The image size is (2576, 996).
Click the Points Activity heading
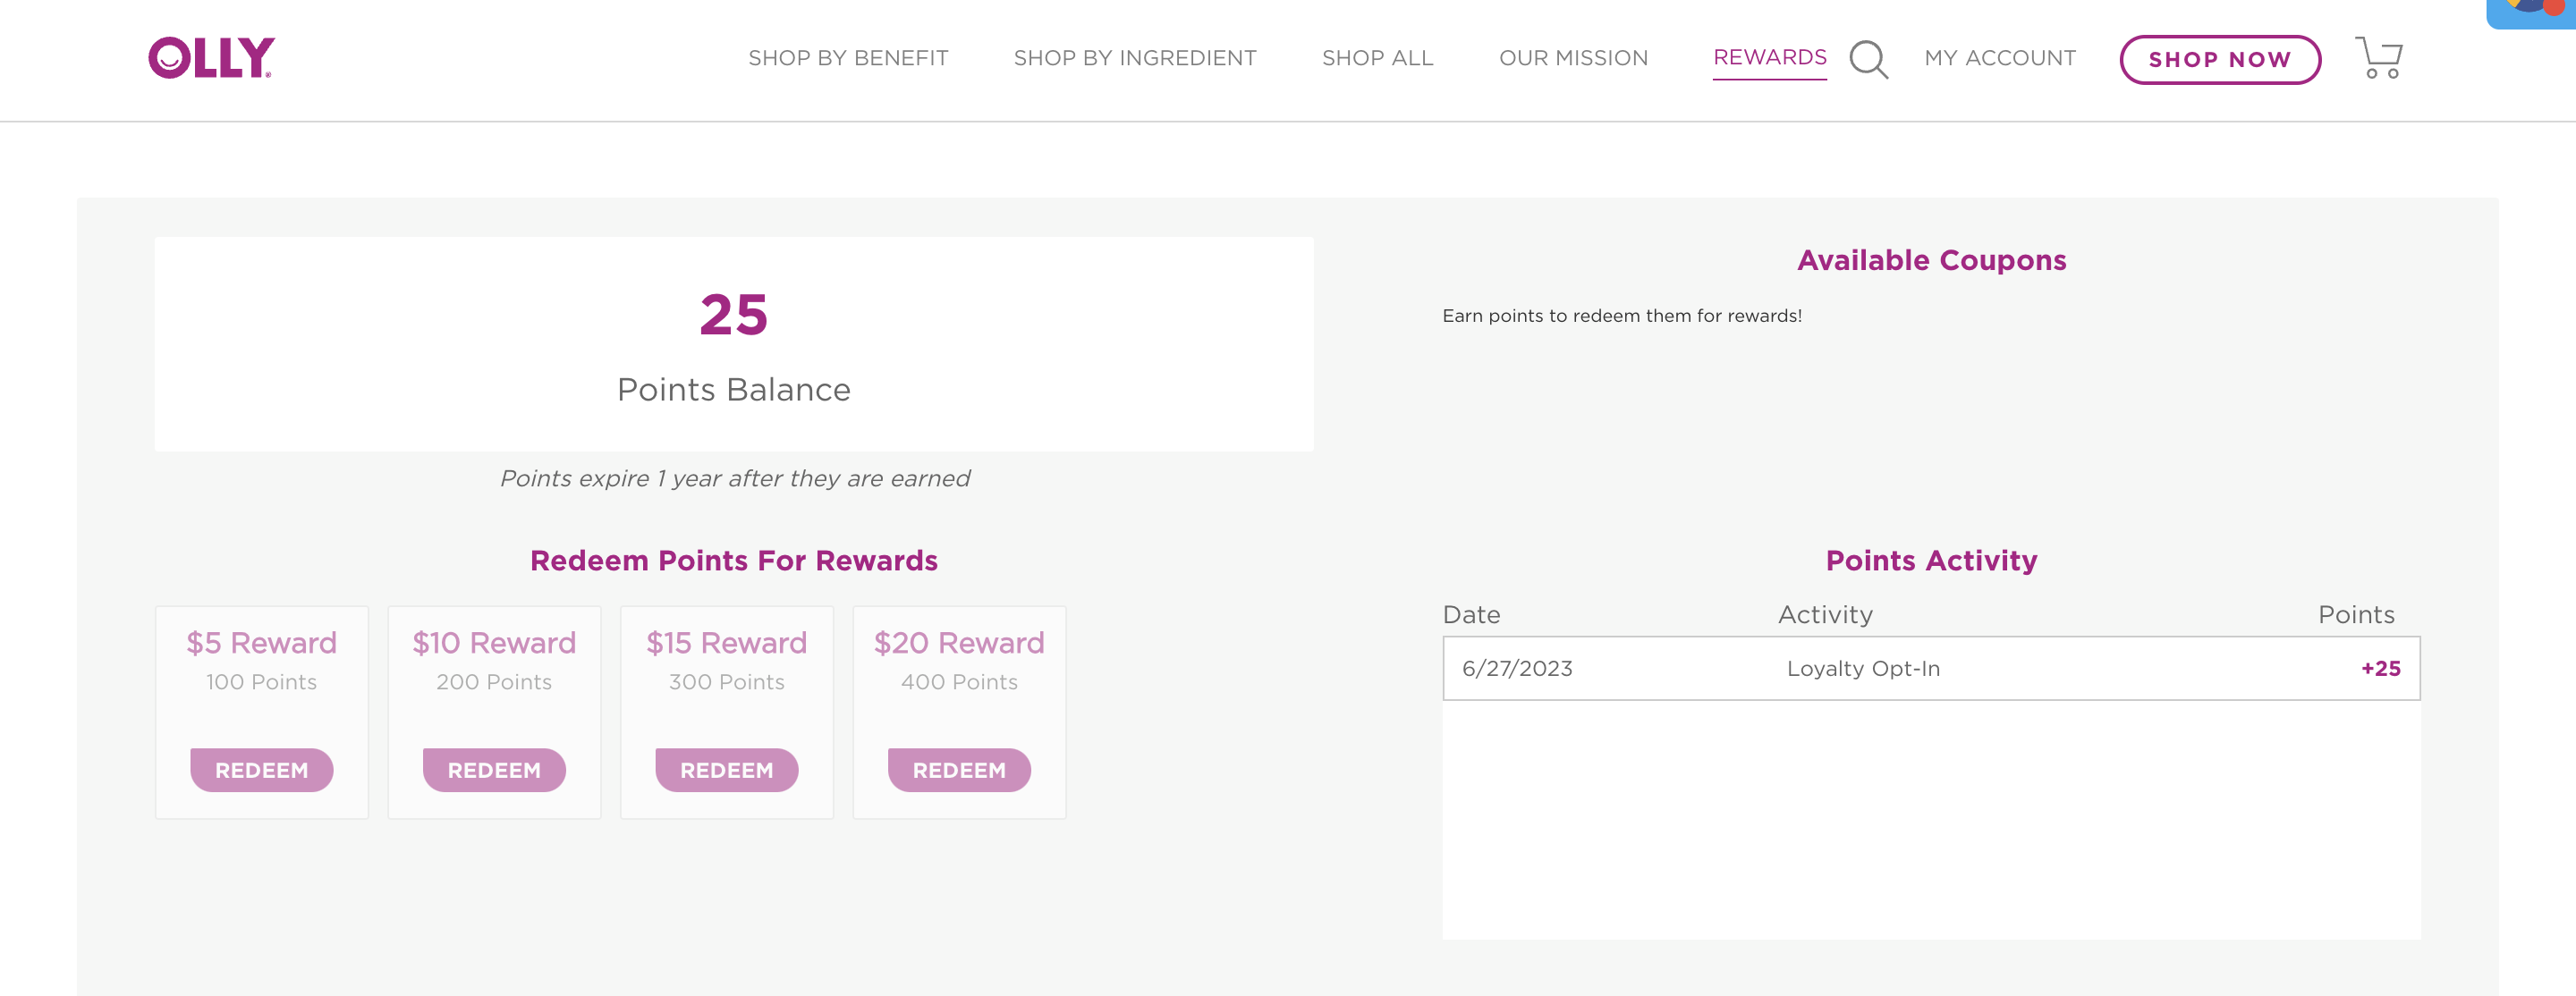1932,561
